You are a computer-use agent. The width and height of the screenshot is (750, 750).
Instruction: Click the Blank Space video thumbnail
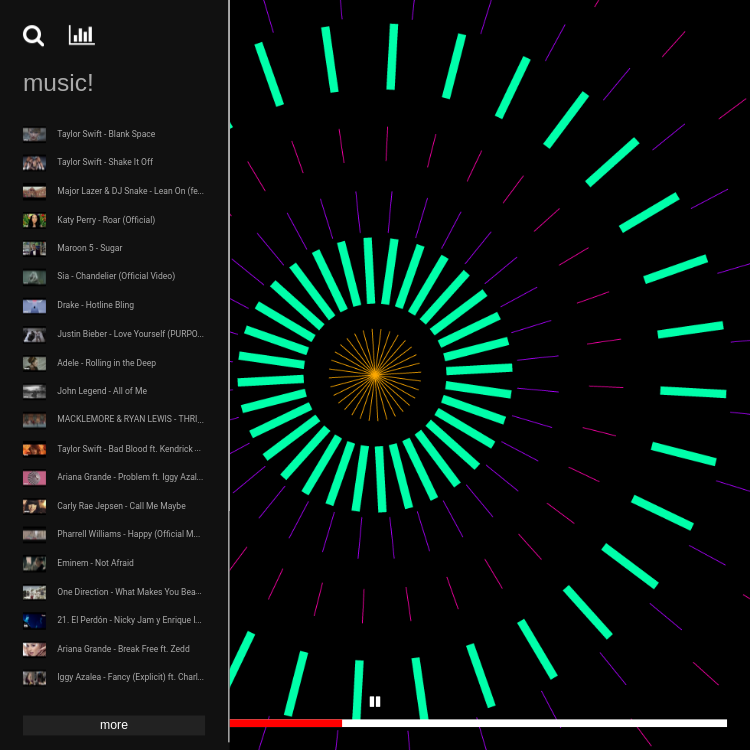click(34, 134)
